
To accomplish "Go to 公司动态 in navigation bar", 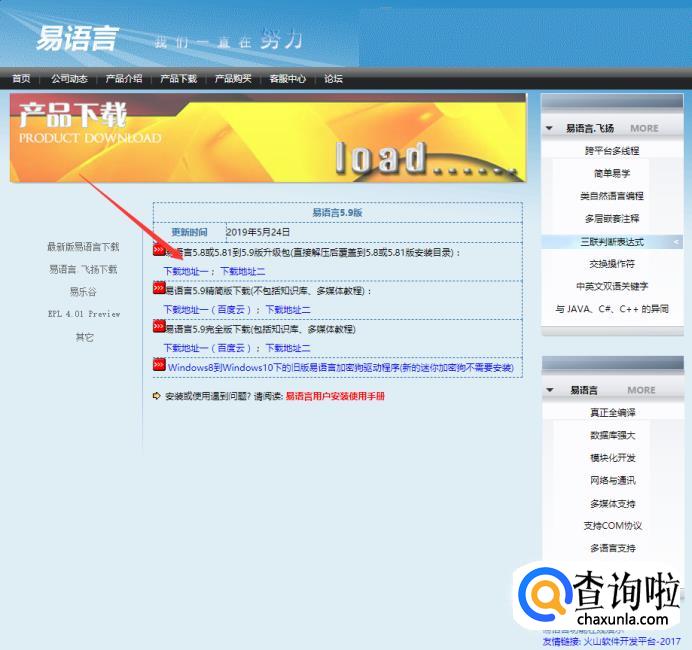I will [x=69, y=79].
